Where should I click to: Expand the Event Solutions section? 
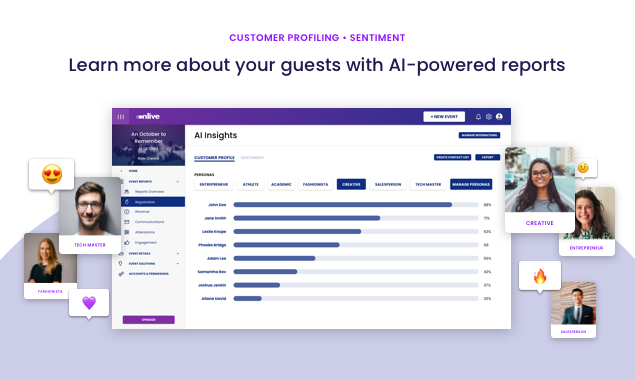tap(177, 264)
